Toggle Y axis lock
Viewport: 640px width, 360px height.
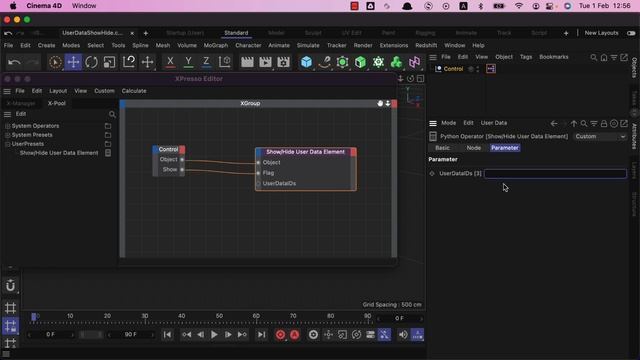pos(188,62)
